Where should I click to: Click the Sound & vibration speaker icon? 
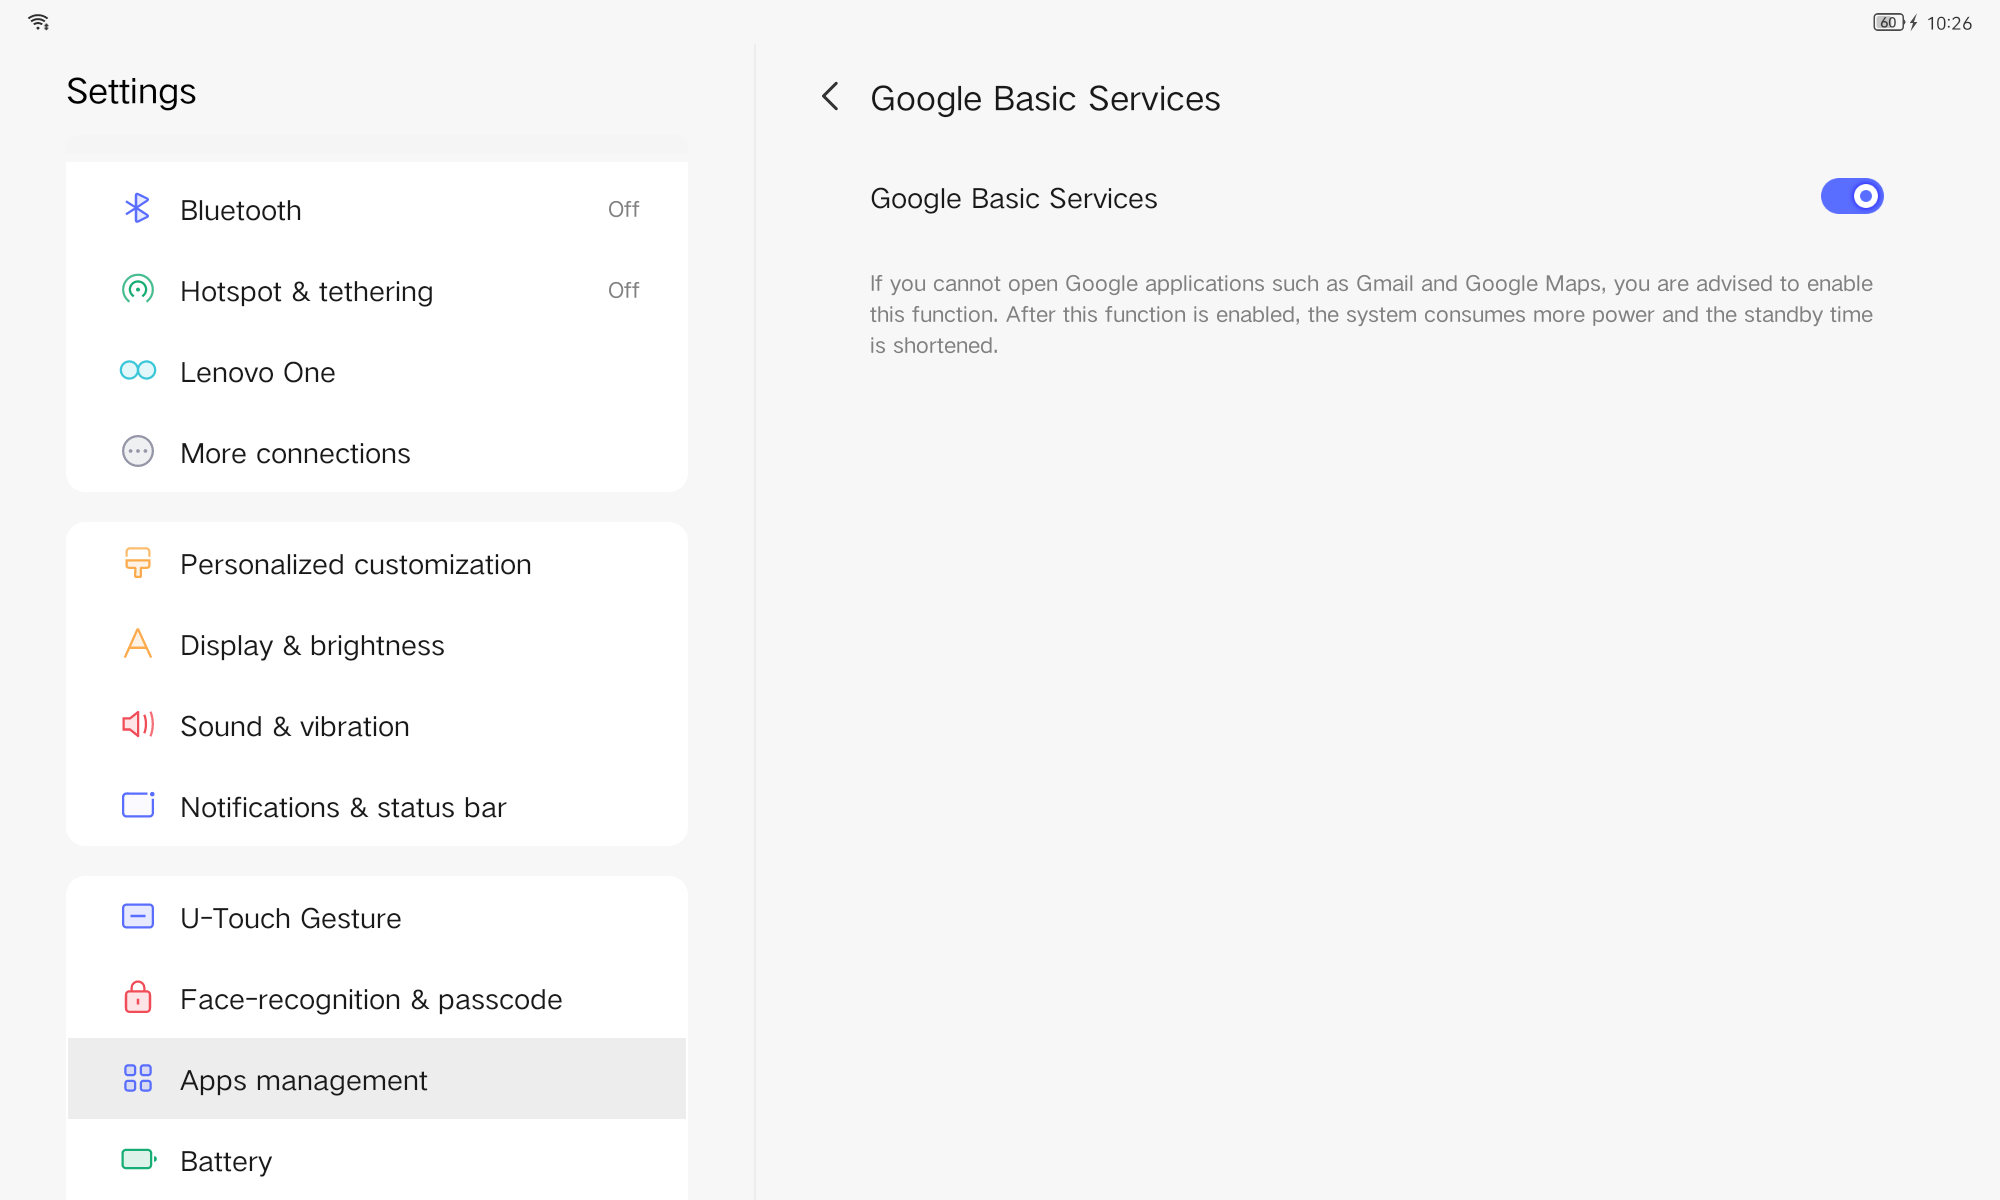pyautogui.click(x=137, y=725)
